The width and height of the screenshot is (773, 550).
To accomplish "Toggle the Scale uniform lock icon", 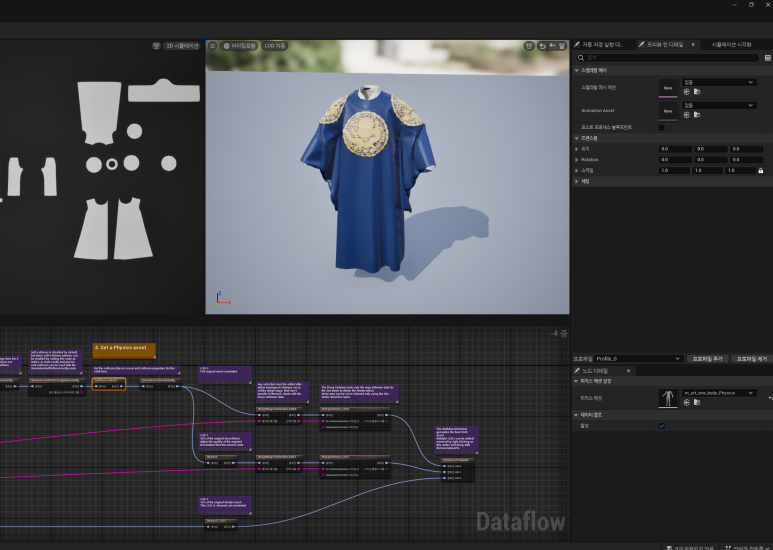I will 761,171.
